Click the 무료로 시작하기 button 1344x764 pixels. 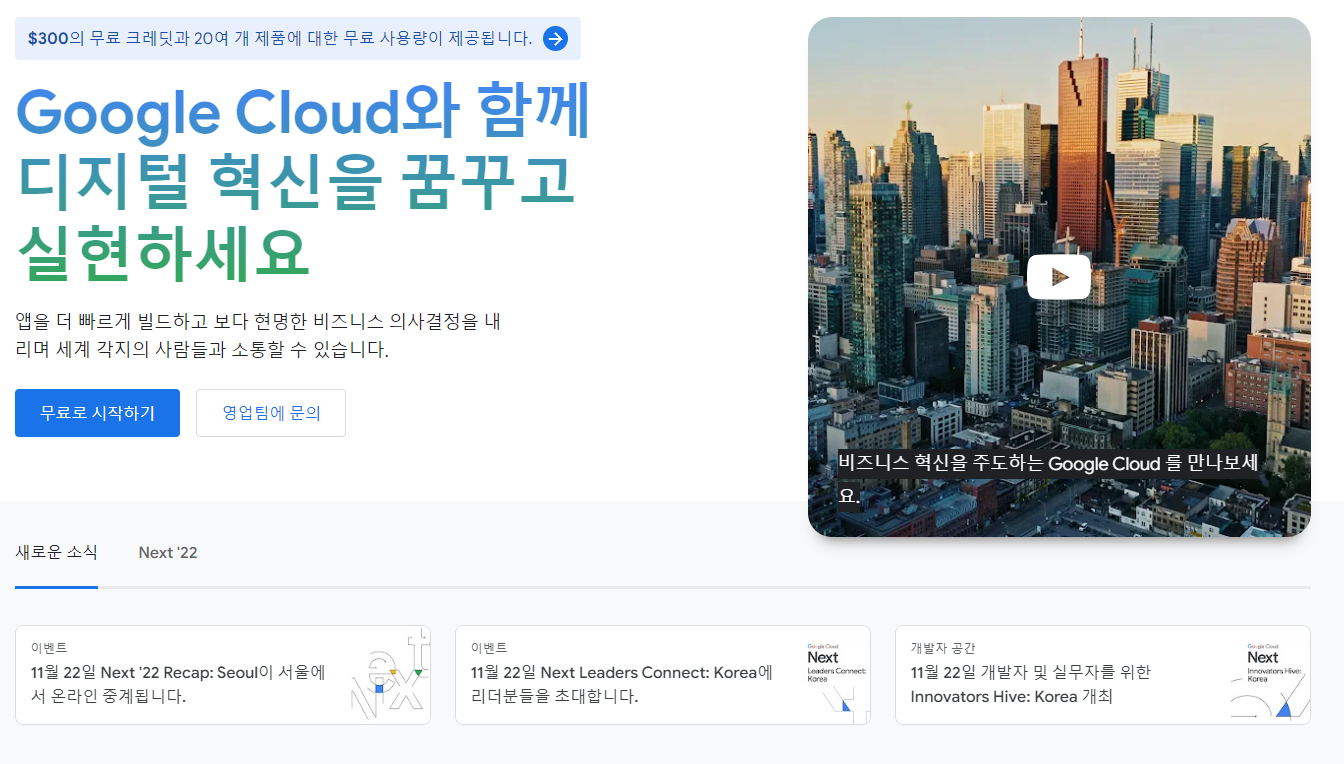pyautogui.click(x=97, y=413)
